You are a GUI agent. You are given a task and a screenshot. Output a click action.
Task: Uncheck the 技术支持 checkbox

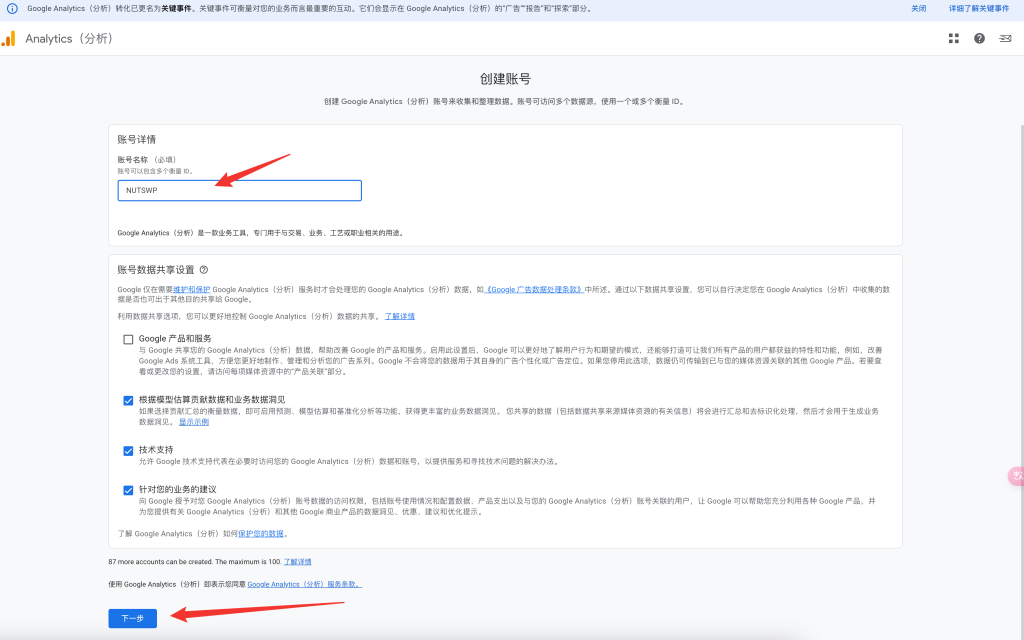pos(128,451)
